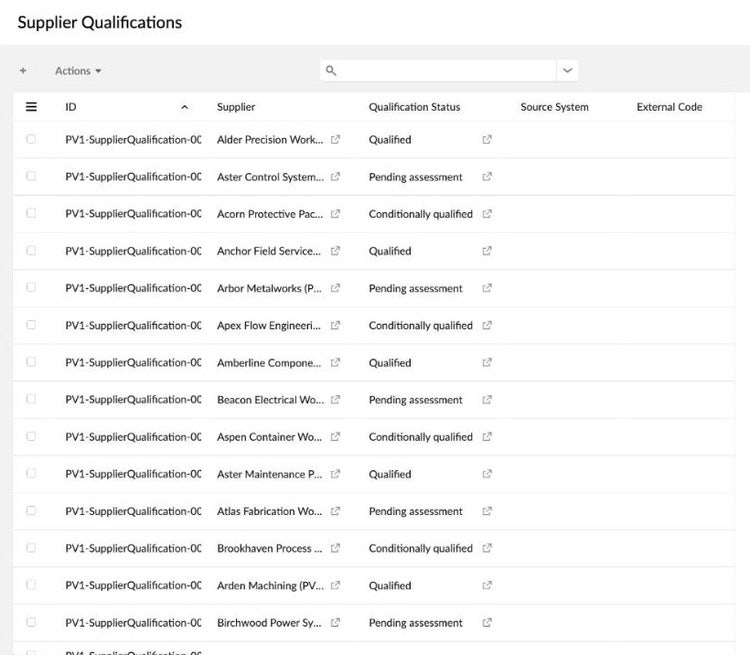This screenshot has height=655, width=750.
Task: Open status link icon in Arden Machining row
Action: 487,585
